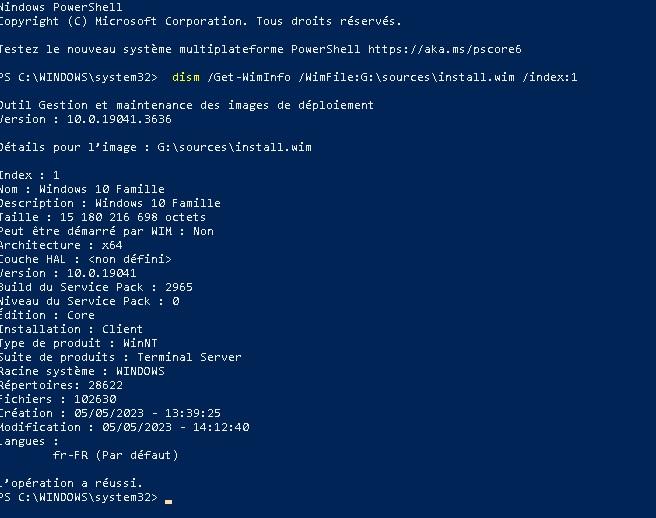This screenshot has height=518, width=656.
Task: Click the dism command name in the prompt line
Action: 186,77
